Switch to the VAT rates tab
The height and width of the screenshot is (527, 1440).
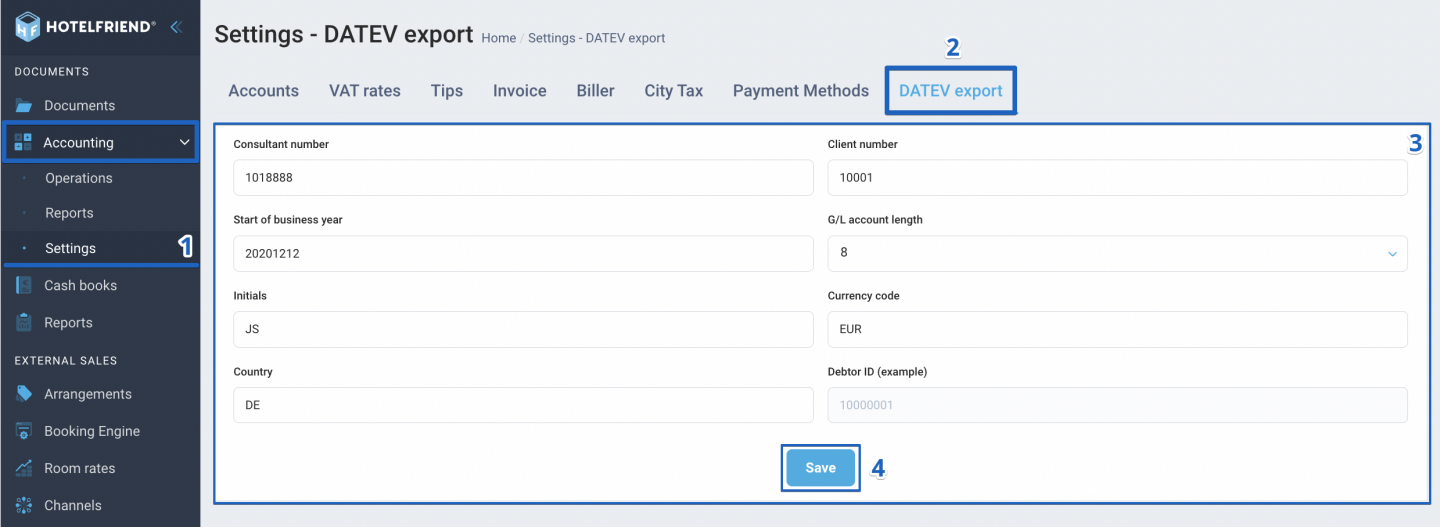pyautogui.click(x=365, y=91)
